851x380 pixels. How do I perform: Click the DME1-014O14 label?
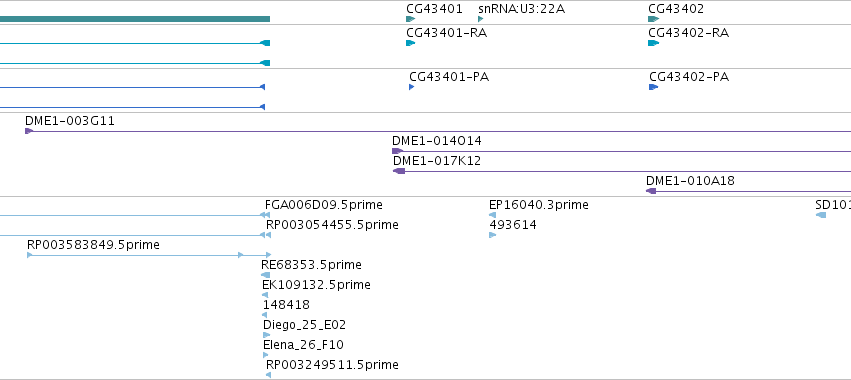(437, 141)
